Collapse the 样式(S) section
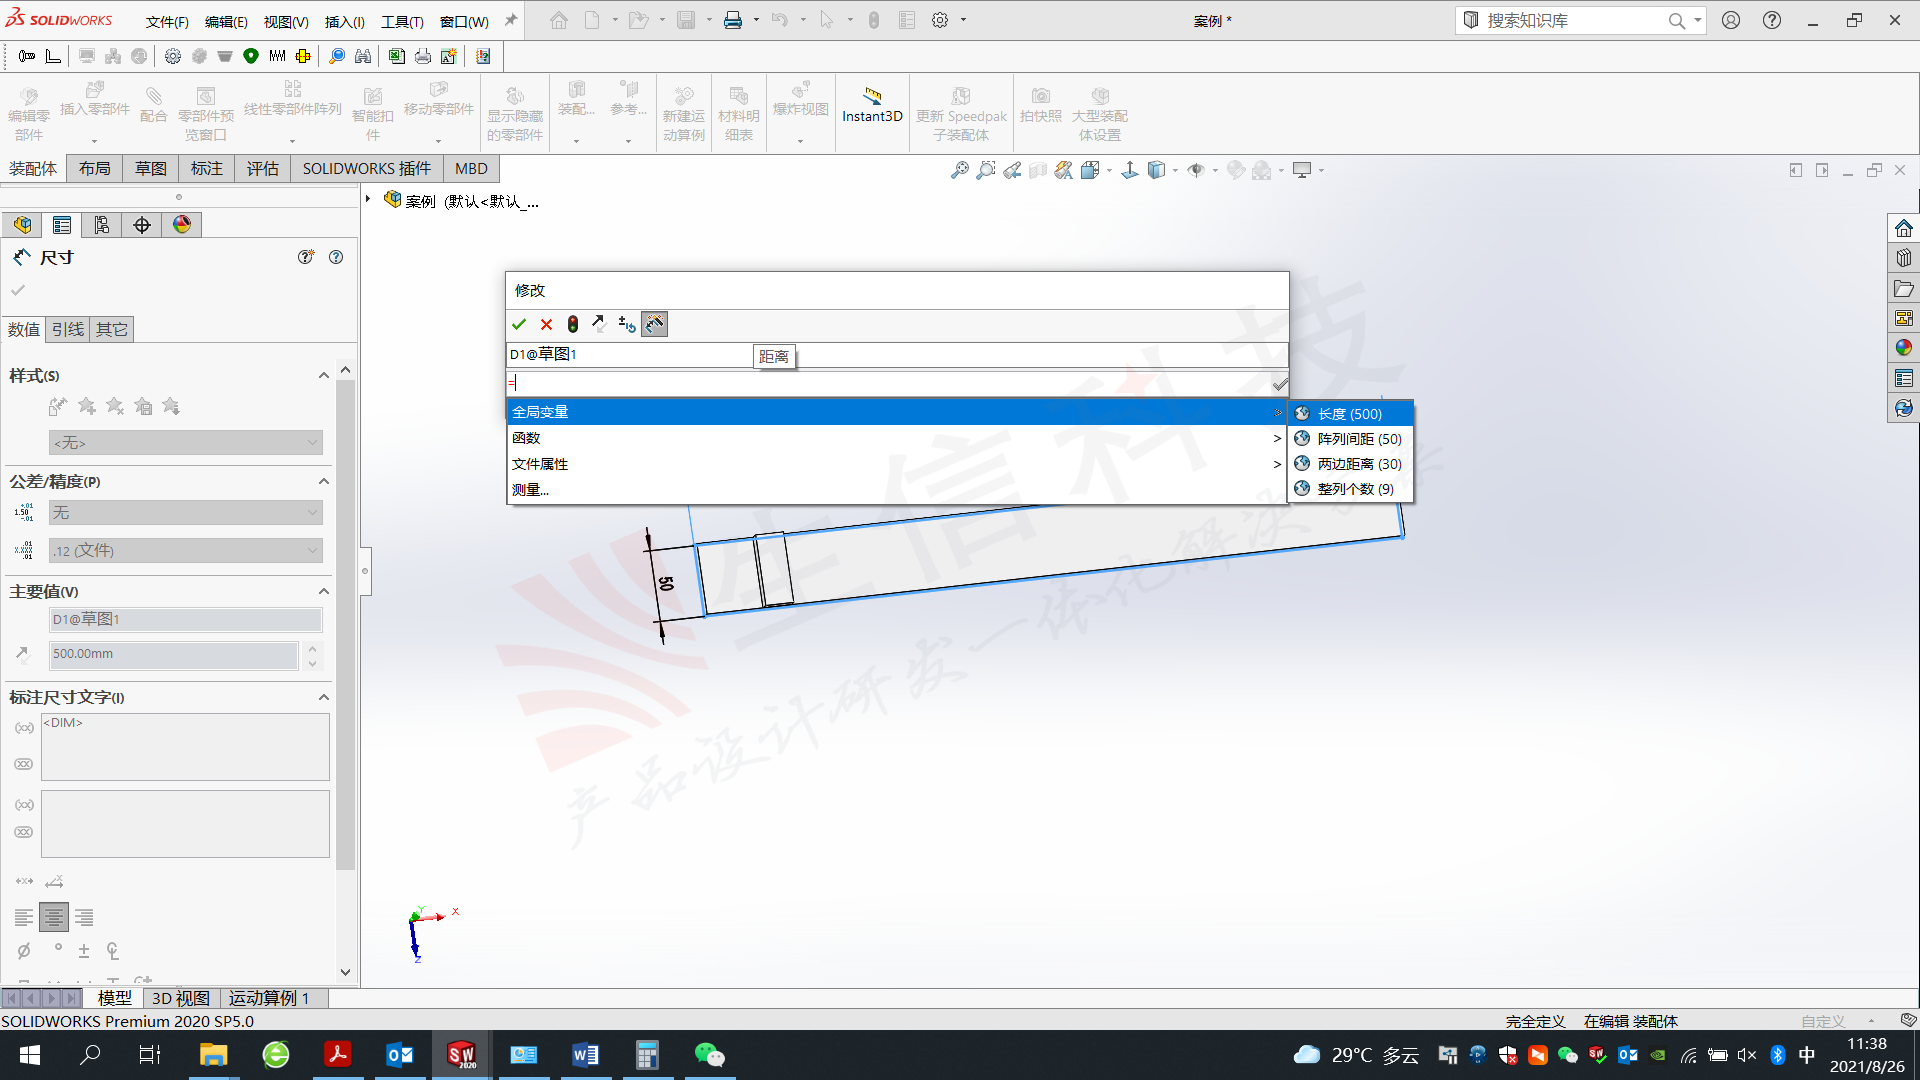 pyautogui.click(x=324, y=375)
